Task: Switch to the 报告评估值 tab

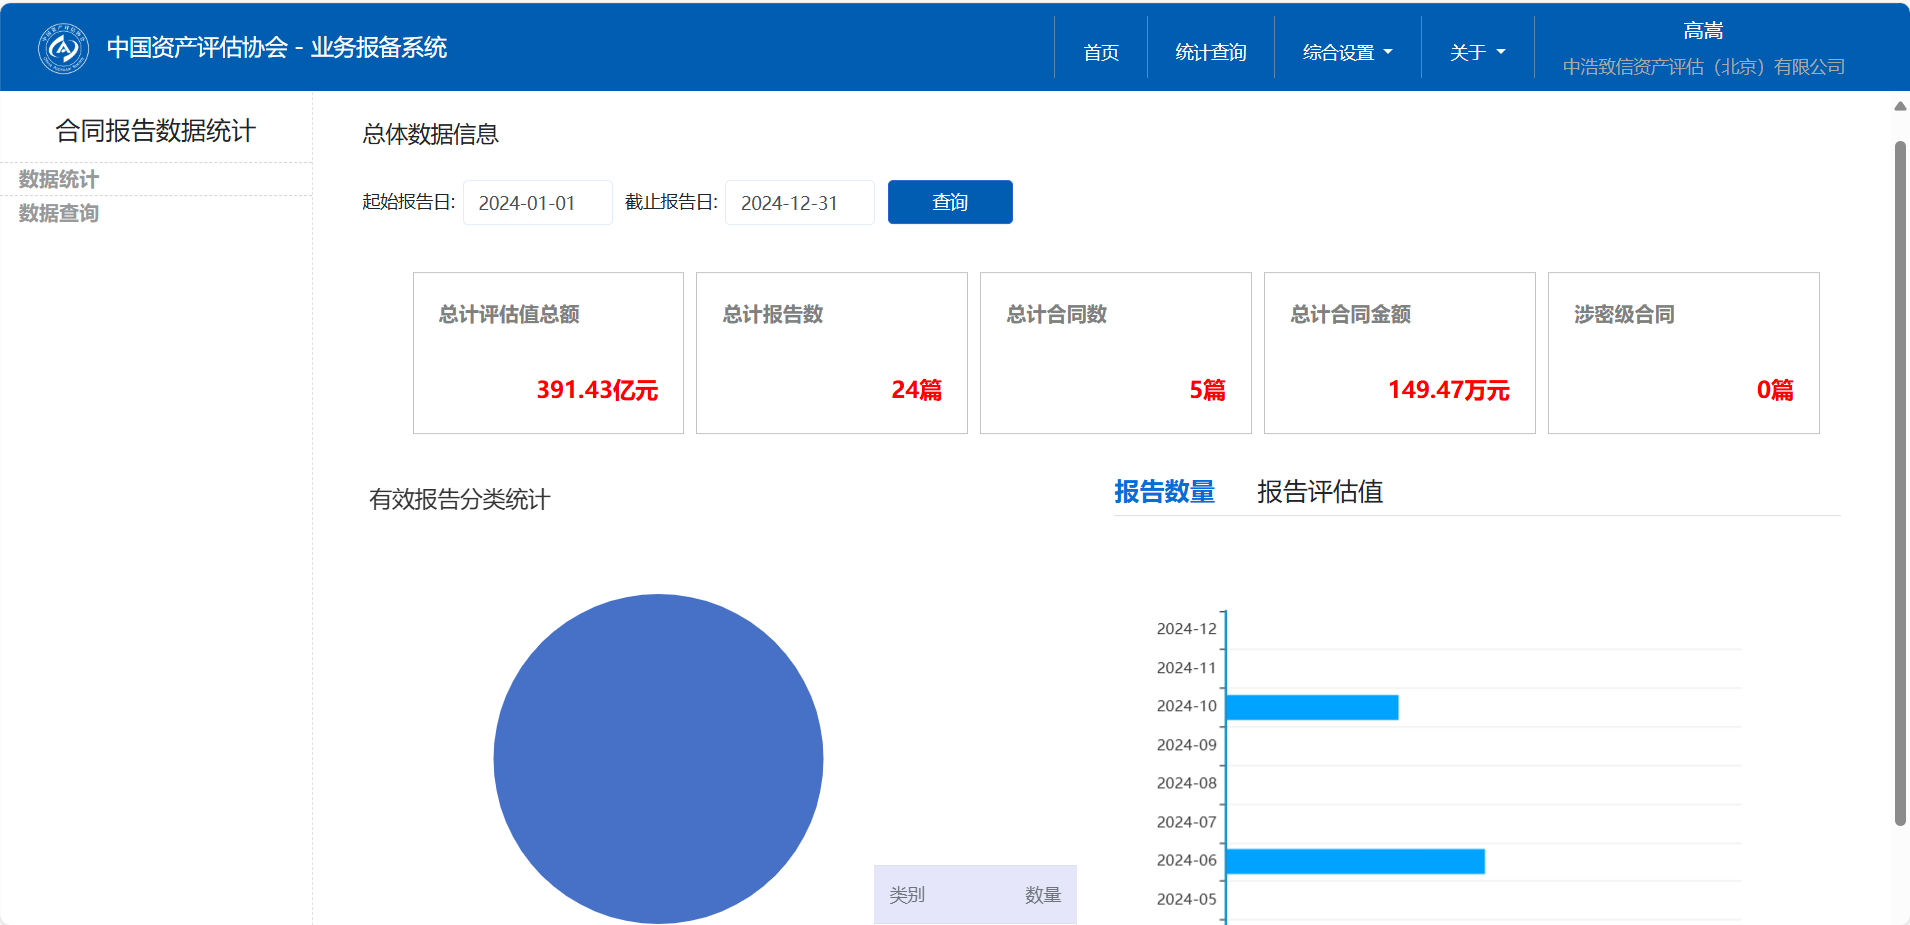Action: tap(1319, 492)
